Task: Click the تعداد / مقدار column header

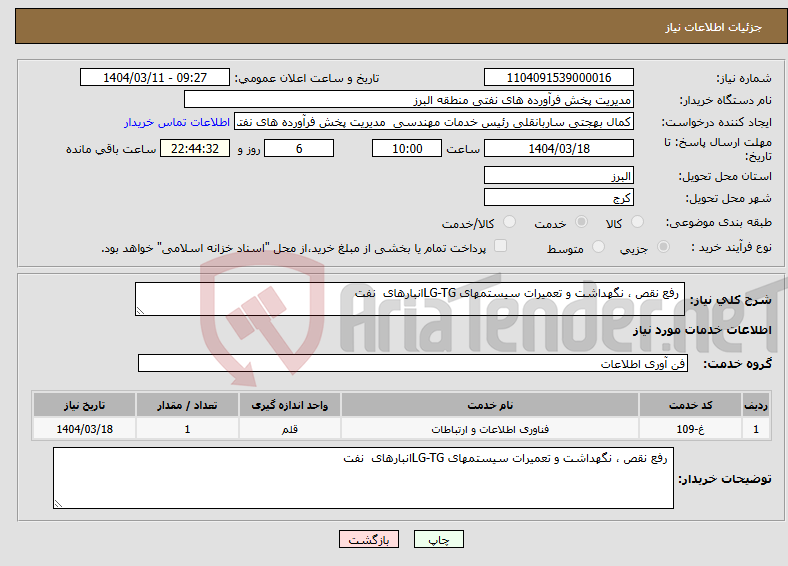Action: click(187, 405)
